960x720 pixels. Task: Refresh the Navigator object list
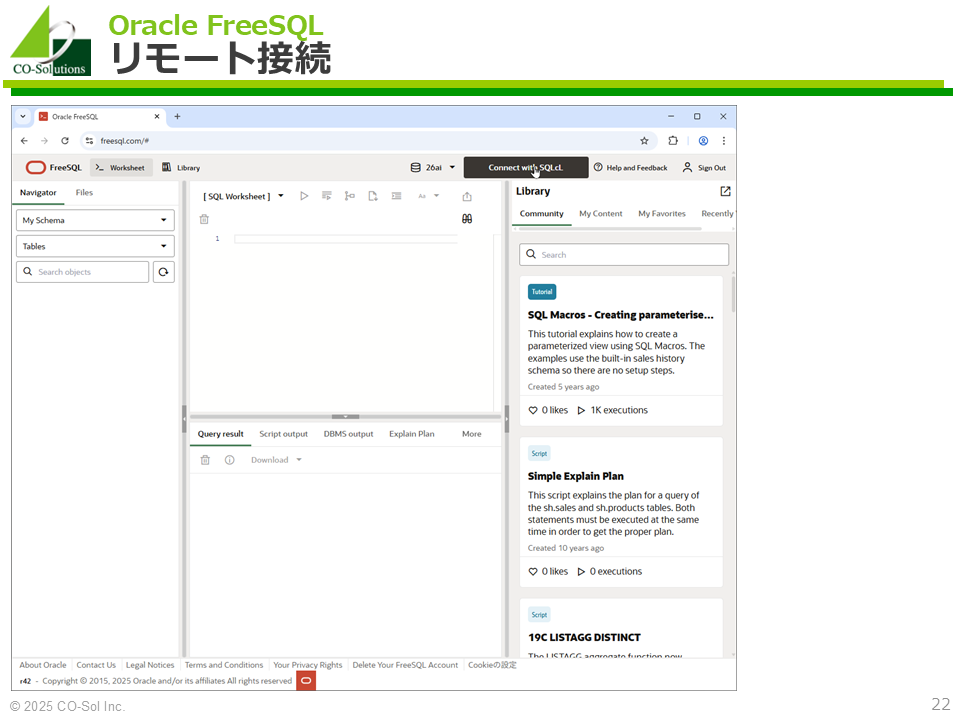164,272
